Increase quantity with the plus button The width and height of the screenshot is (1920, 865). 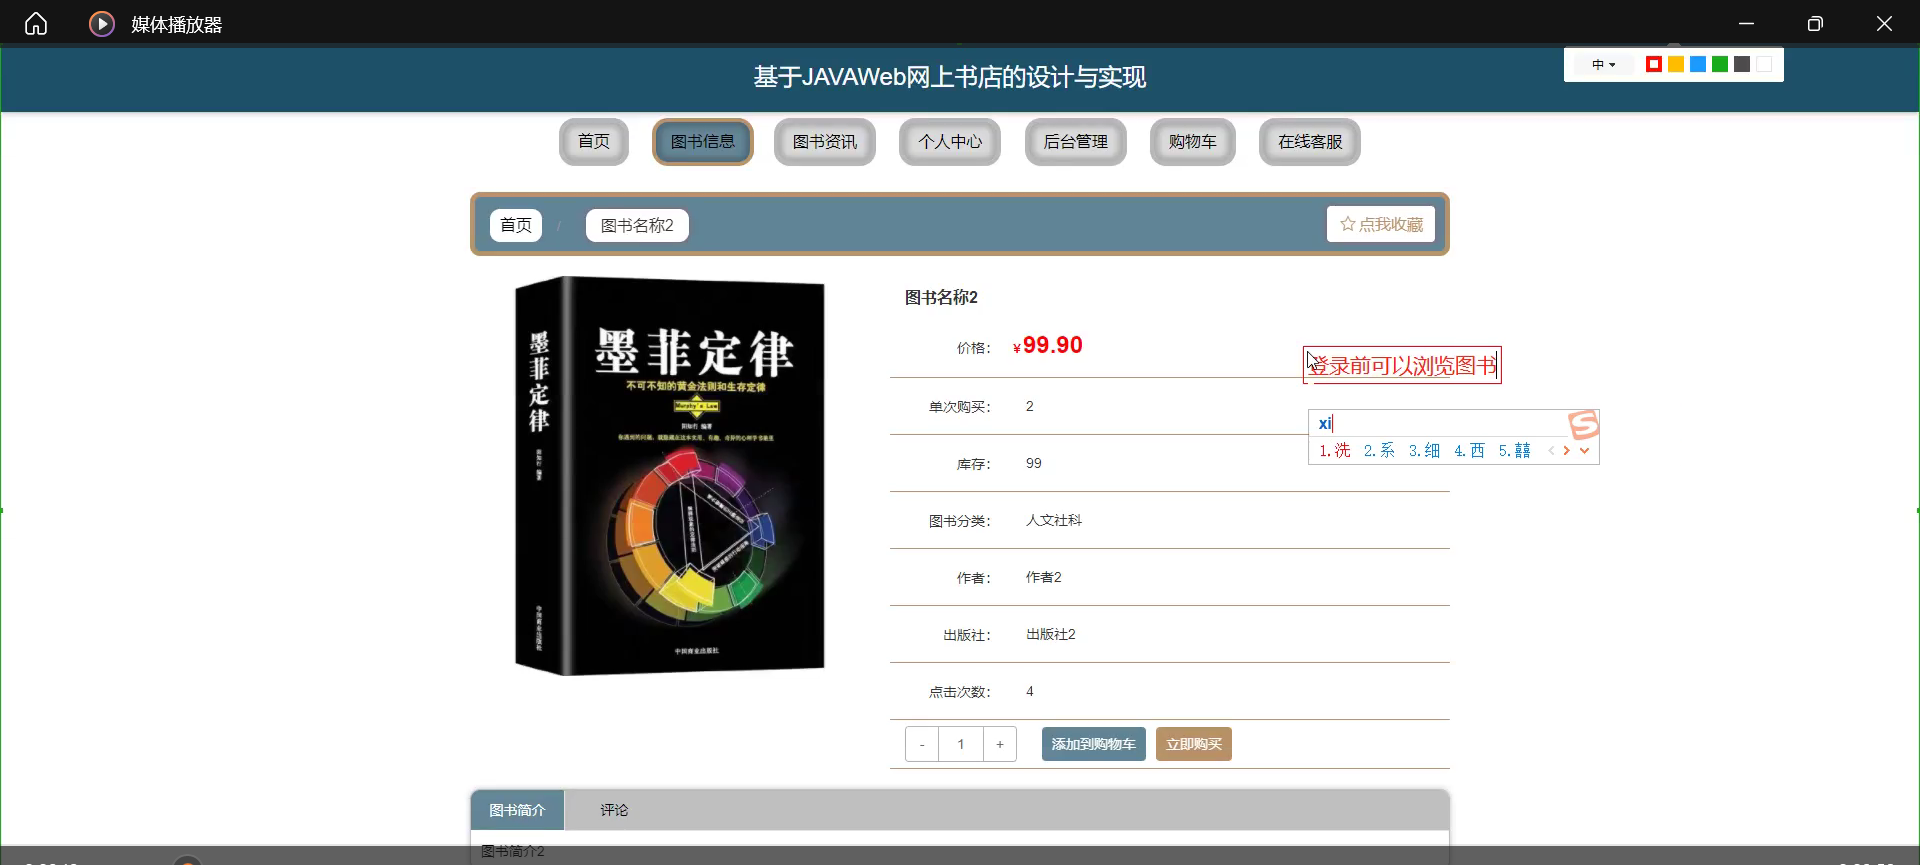pos(1000,744)
